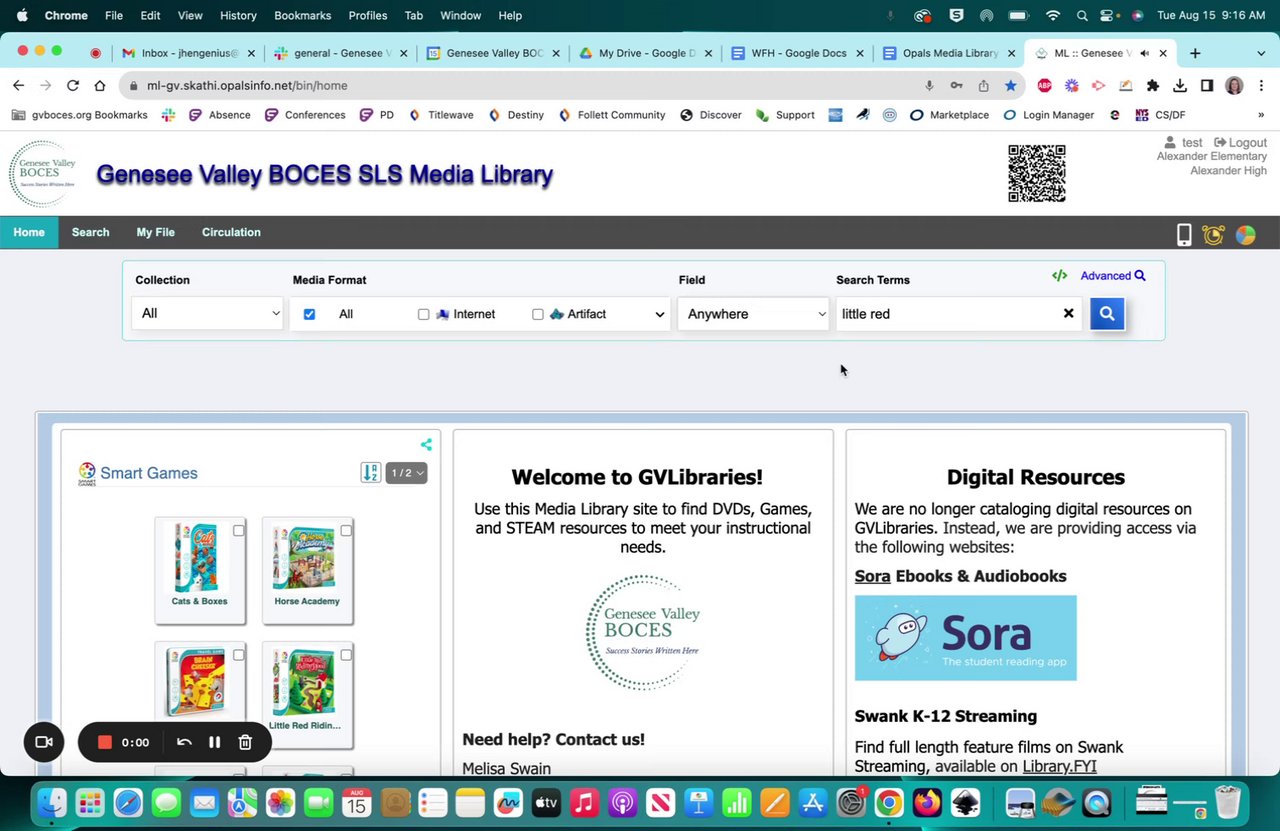Check the Artifact media format checkbox
The height and width of the screenshot is (831, 1280).
pyautogui.click(x=537, y=314)
